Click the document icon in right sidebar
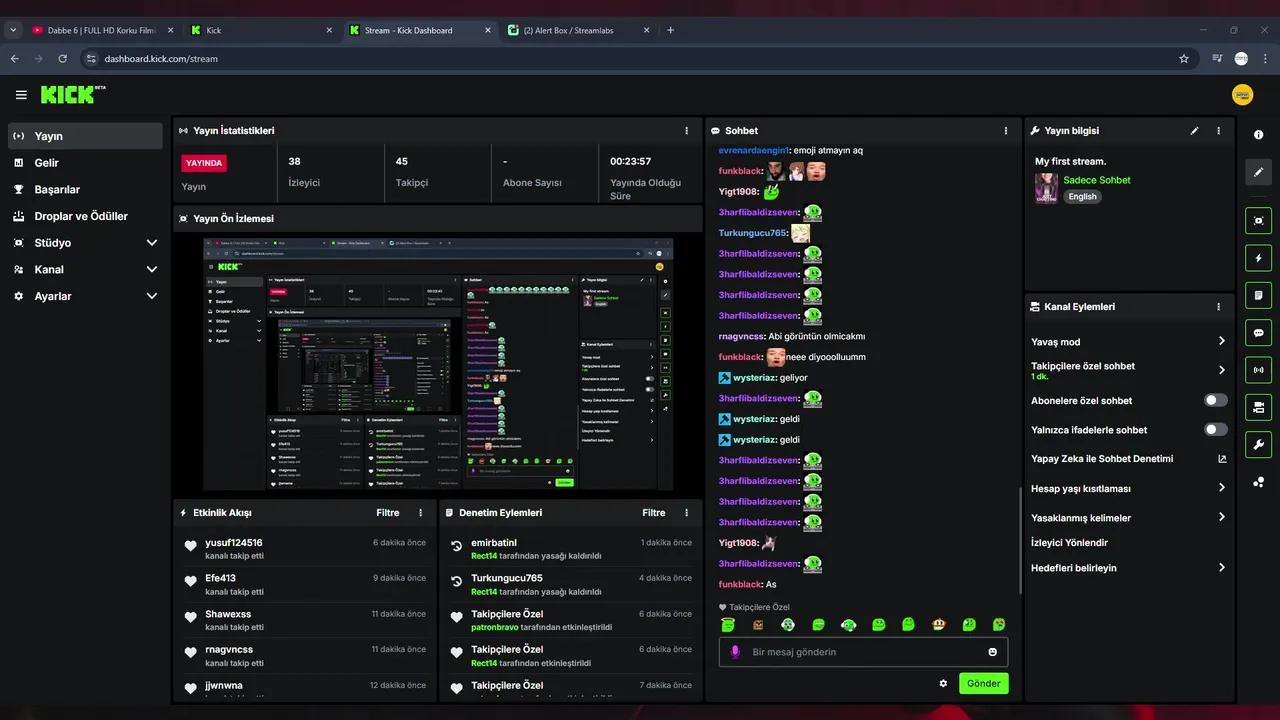The image size is (1280, 720). coord(1258,295)
